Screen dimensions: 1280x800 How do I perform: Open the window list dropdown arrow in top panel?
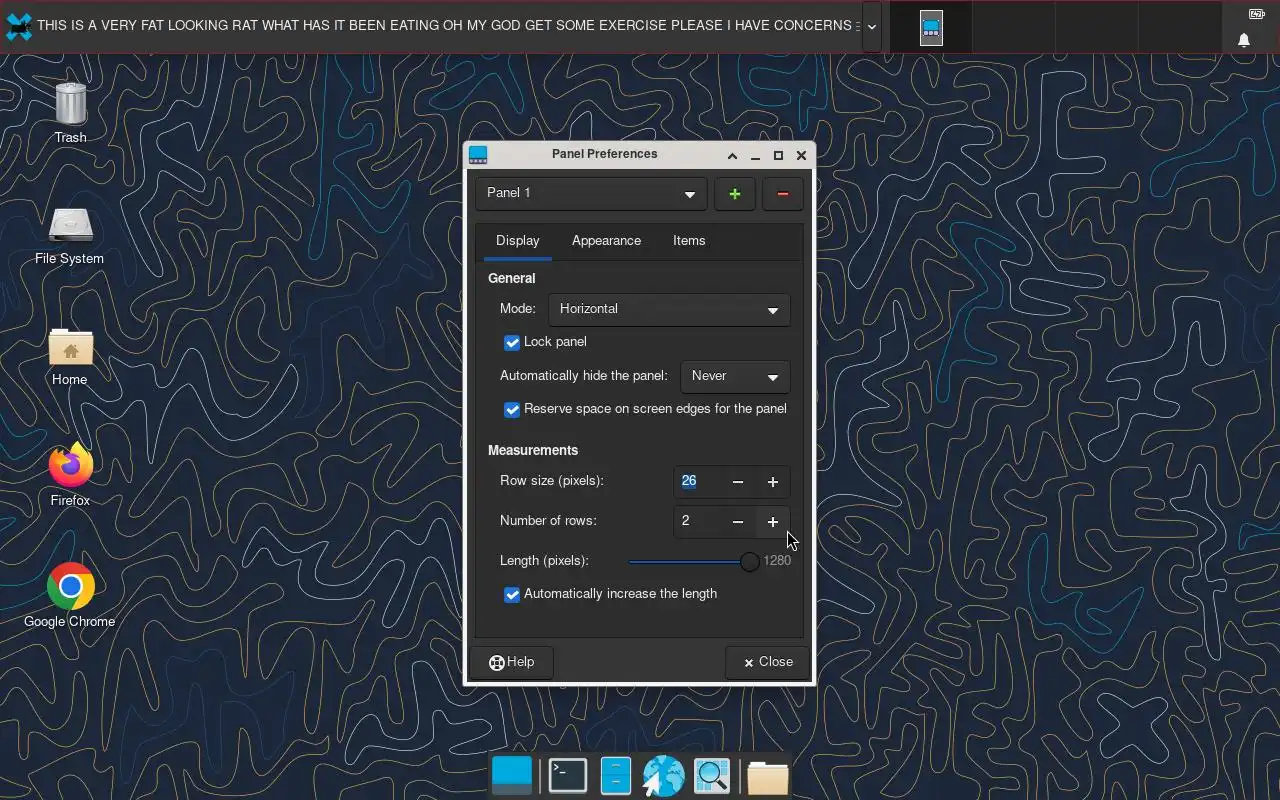click(x=872, y=27)
